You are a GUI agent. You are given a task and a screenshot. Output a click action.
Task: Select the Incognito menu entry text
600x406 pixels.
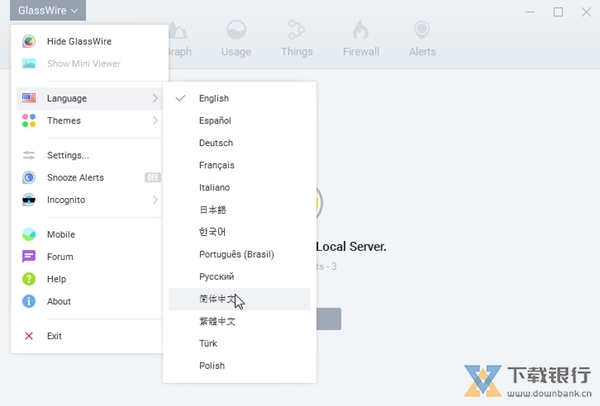[x=66, y=200]
